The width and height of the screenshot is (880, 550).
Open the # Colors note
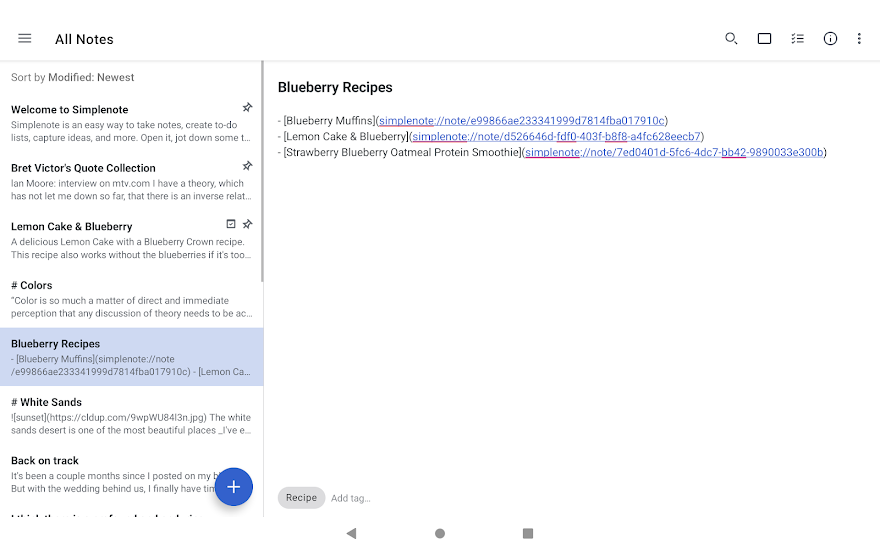131,299
